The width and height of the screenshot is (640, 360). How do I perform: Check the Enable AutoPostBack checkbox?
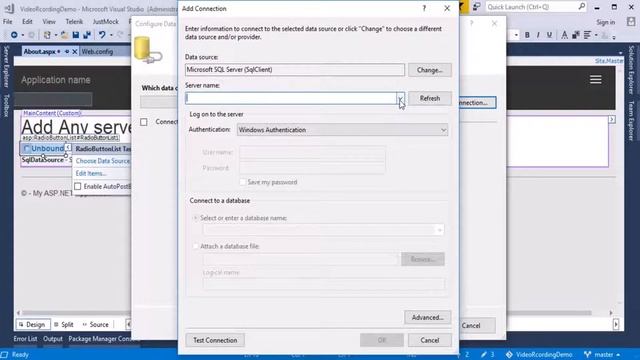tap(78, 186)
